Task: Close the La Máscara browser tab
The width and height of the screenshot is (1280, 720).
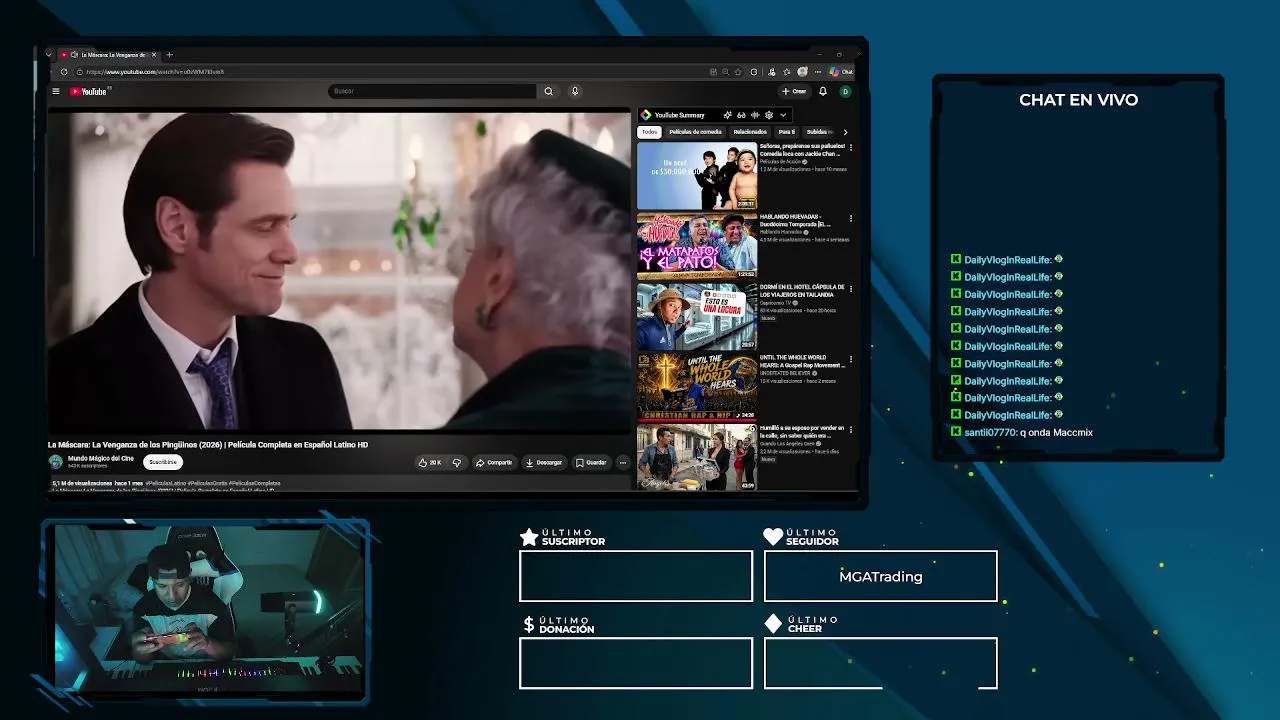Action: pos(154,55)
